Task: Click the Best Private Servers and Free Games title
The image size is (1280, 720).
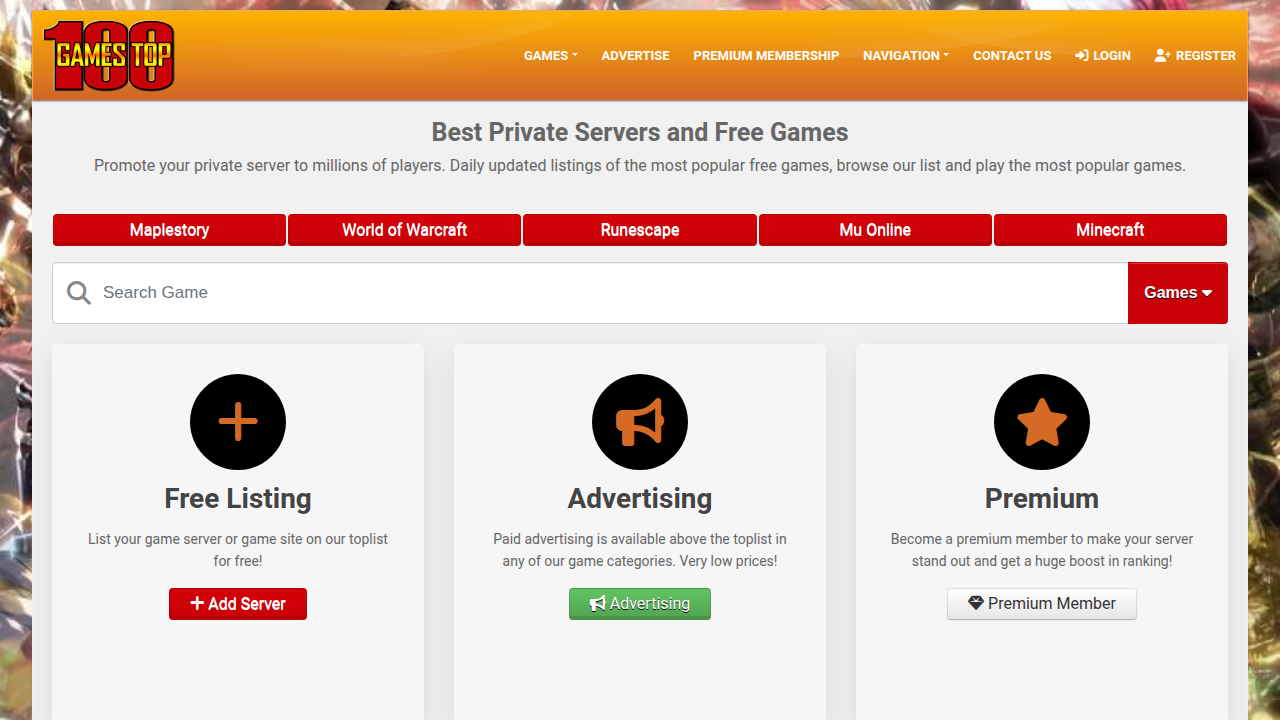Action: click(640, 132)
